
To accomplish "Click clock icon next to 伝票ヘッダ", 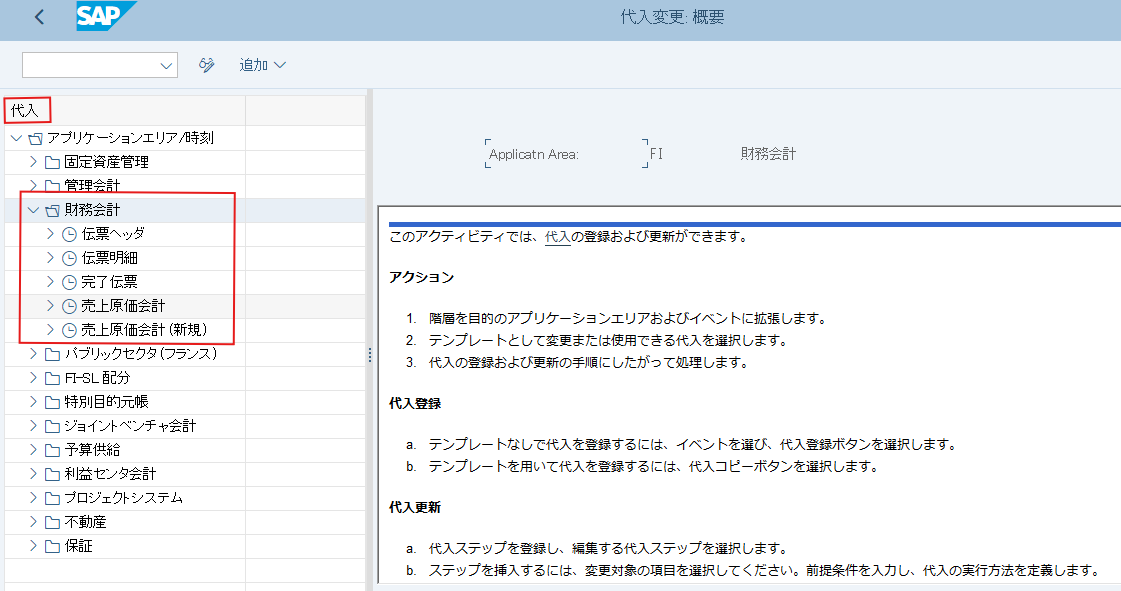I will [69, 234].
